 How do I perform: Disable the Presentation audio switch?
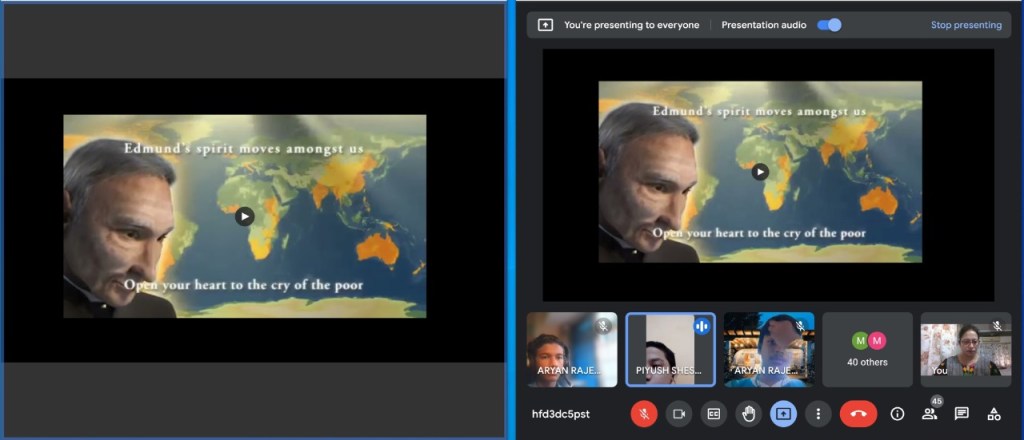829,25
